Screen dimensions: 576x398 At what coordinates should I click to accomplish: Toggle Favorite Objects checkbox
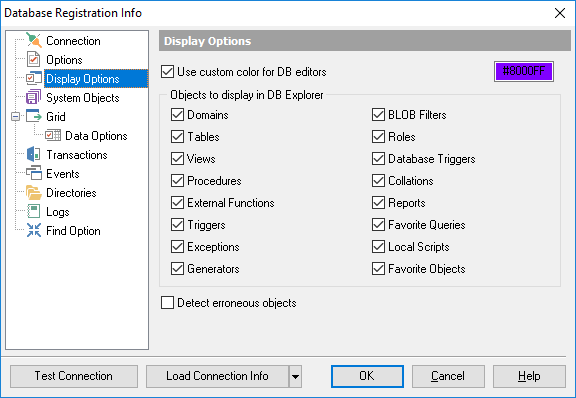pyautogui.click(x=378, y=269)
